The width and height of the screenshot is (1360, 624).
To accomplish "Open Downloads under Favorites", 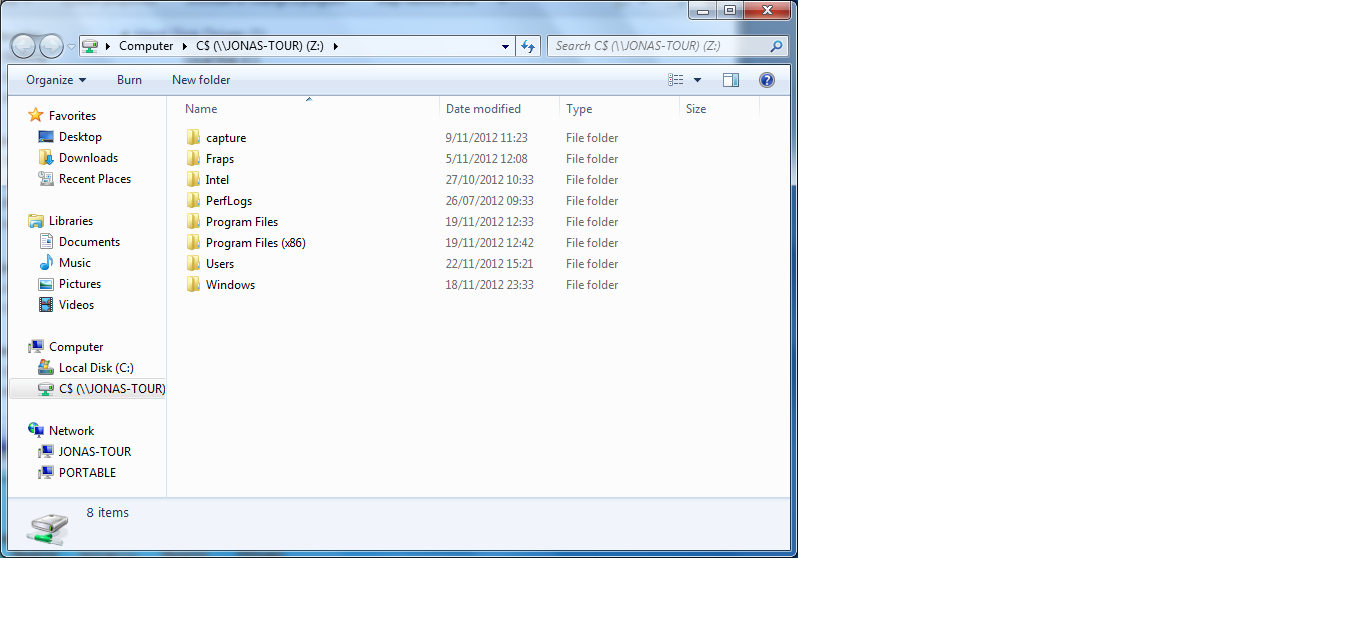I will click(88, 158).
